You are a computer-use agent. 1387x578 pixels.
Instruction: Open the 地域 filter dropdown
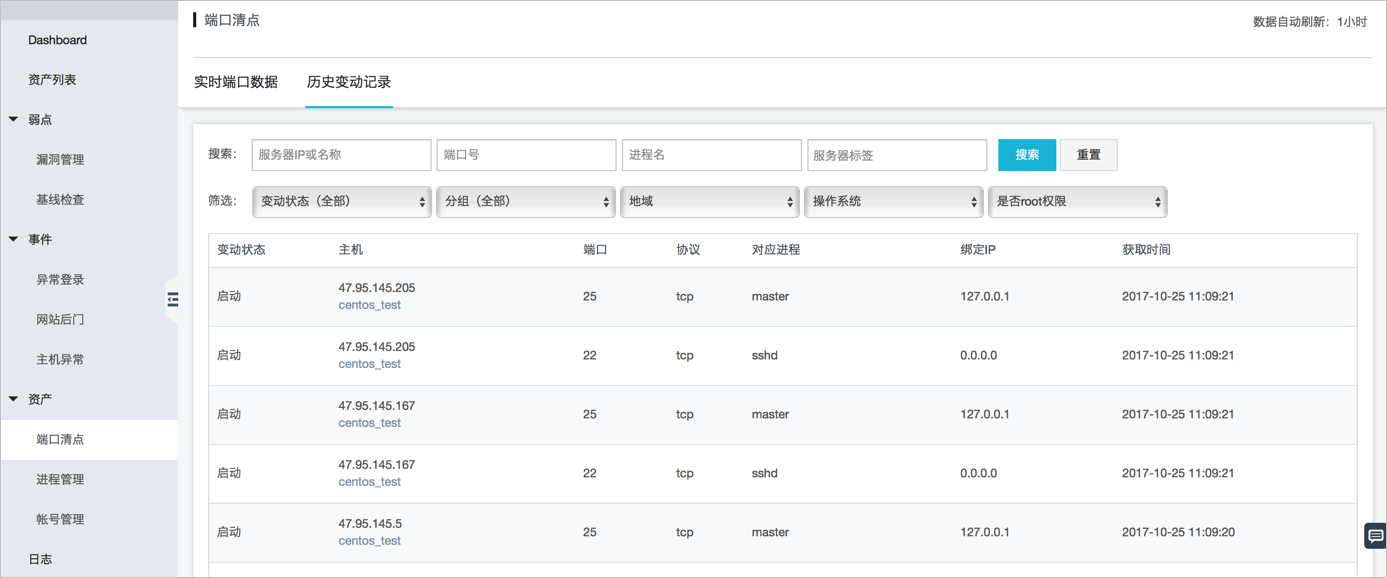click(709, 201)
